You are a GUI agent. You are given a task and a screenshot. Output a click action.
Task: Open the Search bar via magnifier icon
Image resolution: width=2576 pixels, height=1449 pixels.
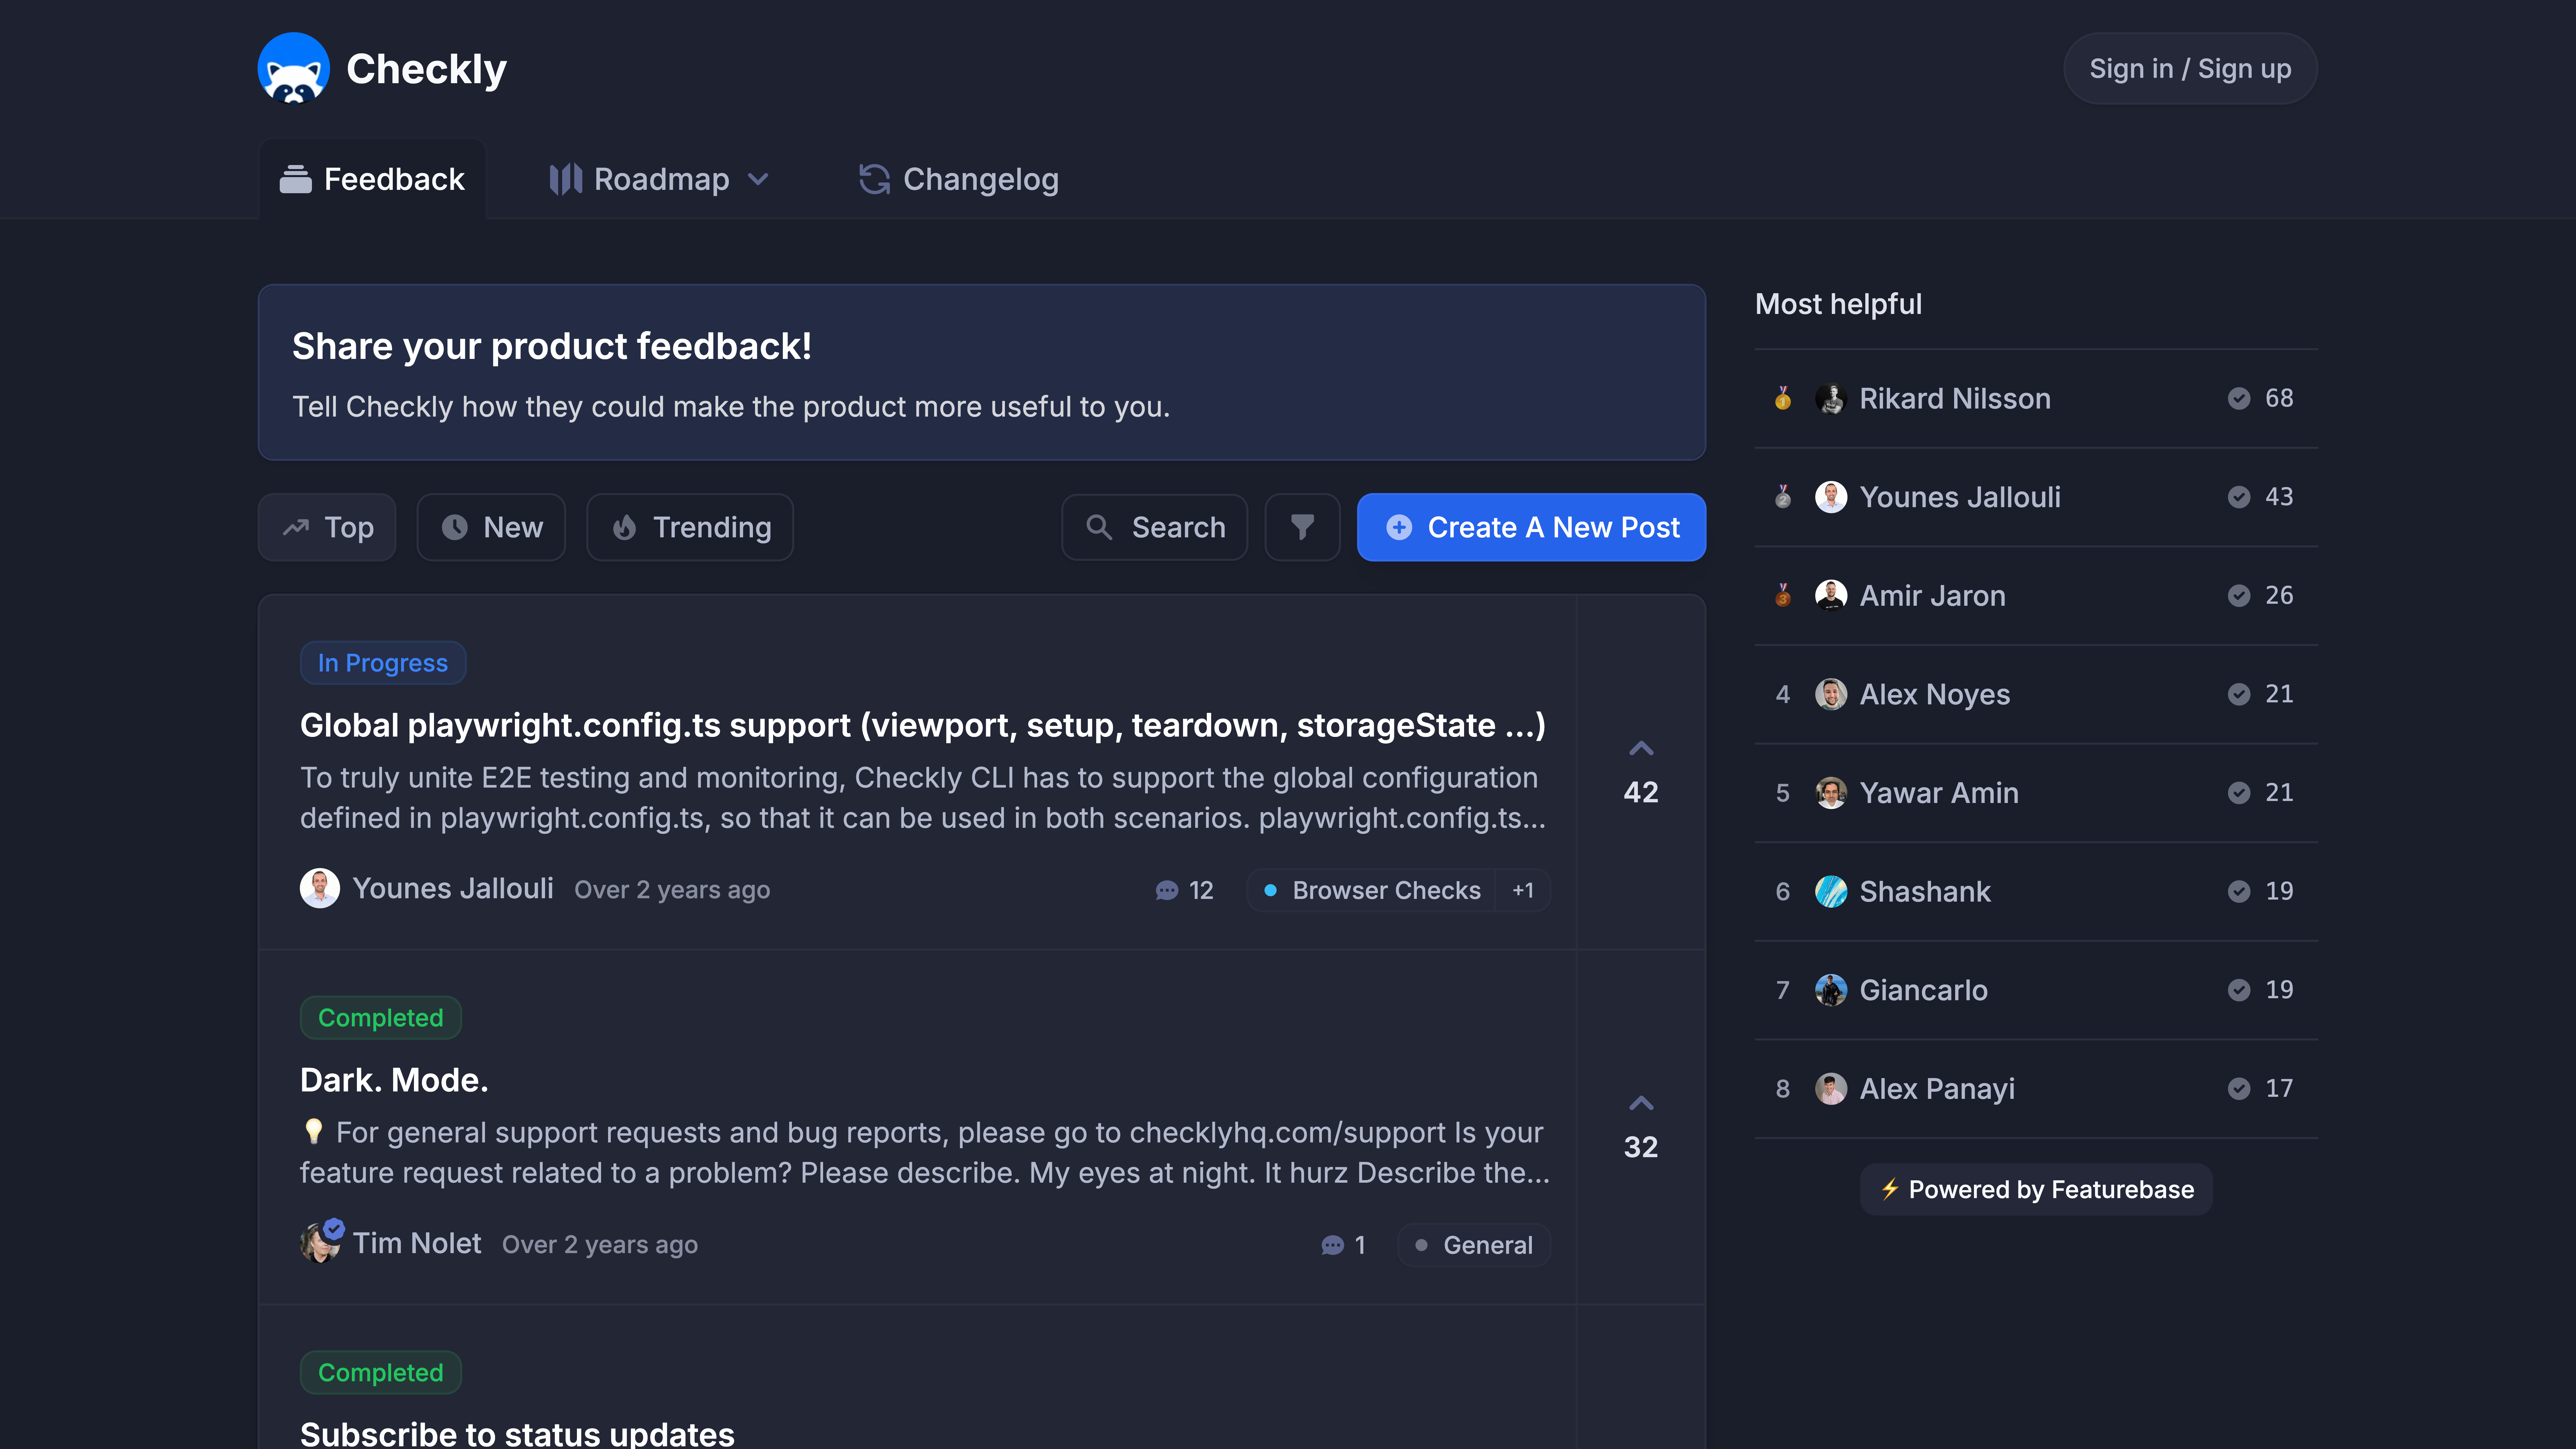point(1100,527)
